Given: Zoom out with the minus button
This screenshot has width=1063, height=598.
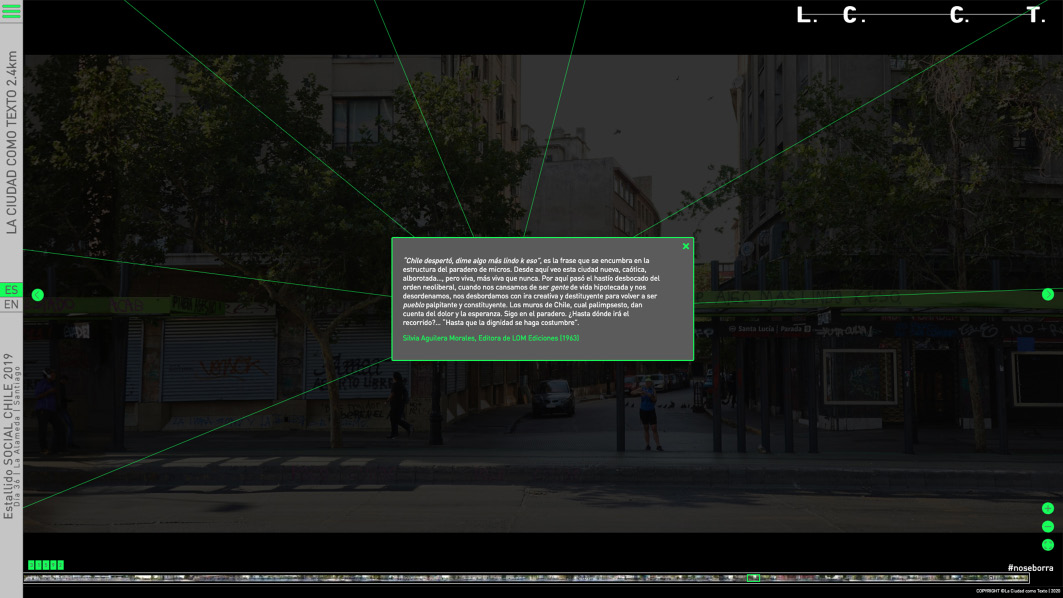Looking at the screenshot, I should [x=1047, y=526].
